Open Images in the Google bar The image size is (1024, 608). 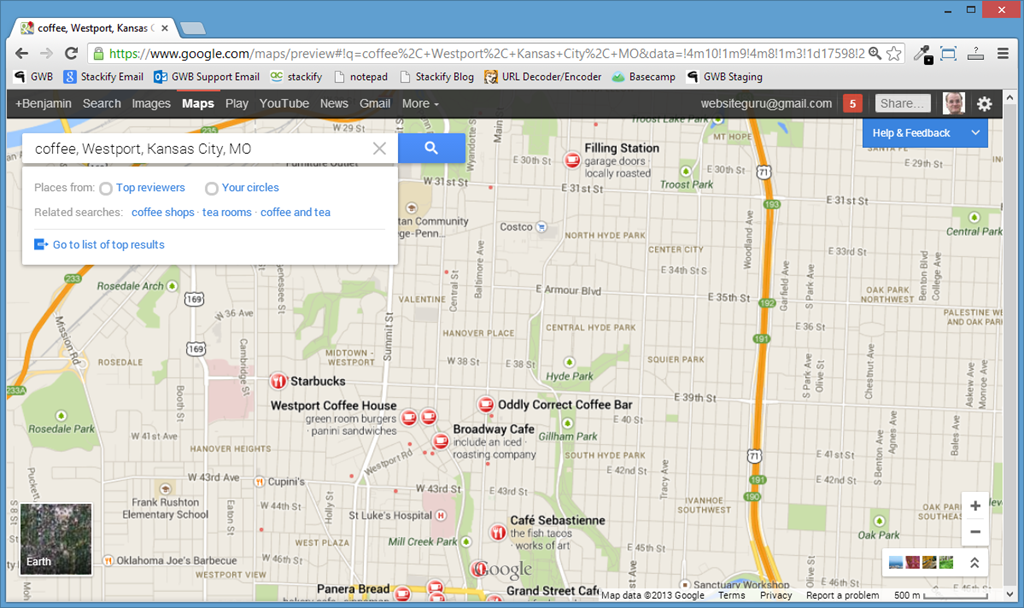[151, 103]
